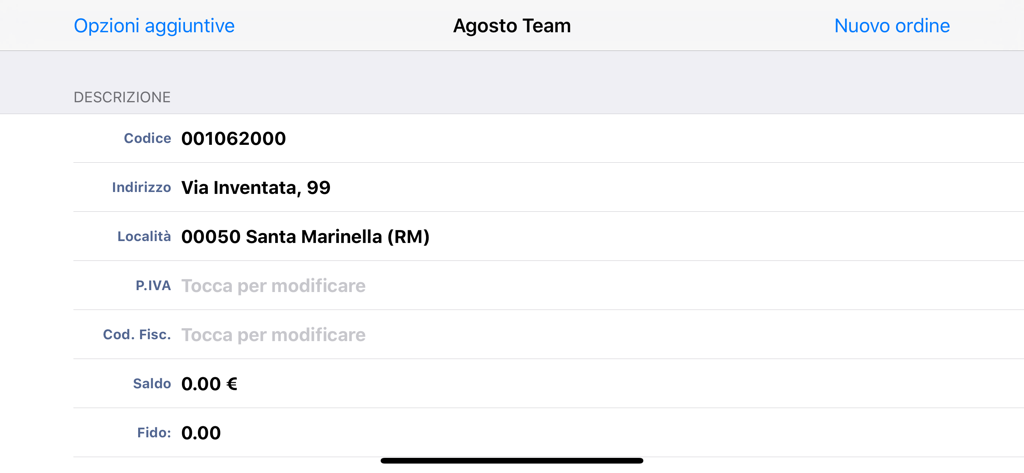
Task: Select the Saldo amount 0.00 €
Action: 209,384
